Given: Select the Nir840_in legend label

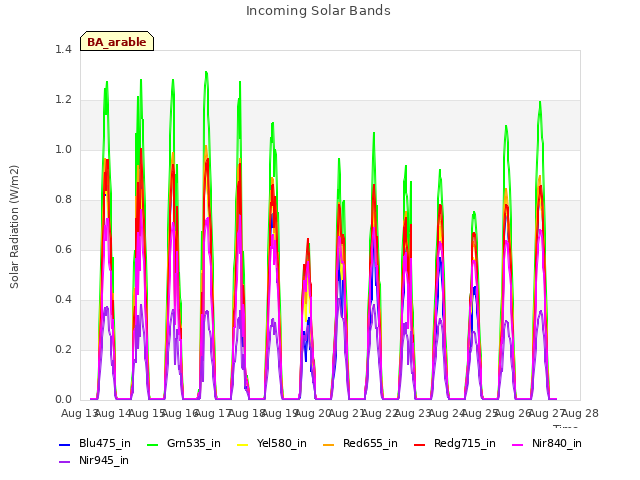Looking at the screenshot, I should coord(557,444).
